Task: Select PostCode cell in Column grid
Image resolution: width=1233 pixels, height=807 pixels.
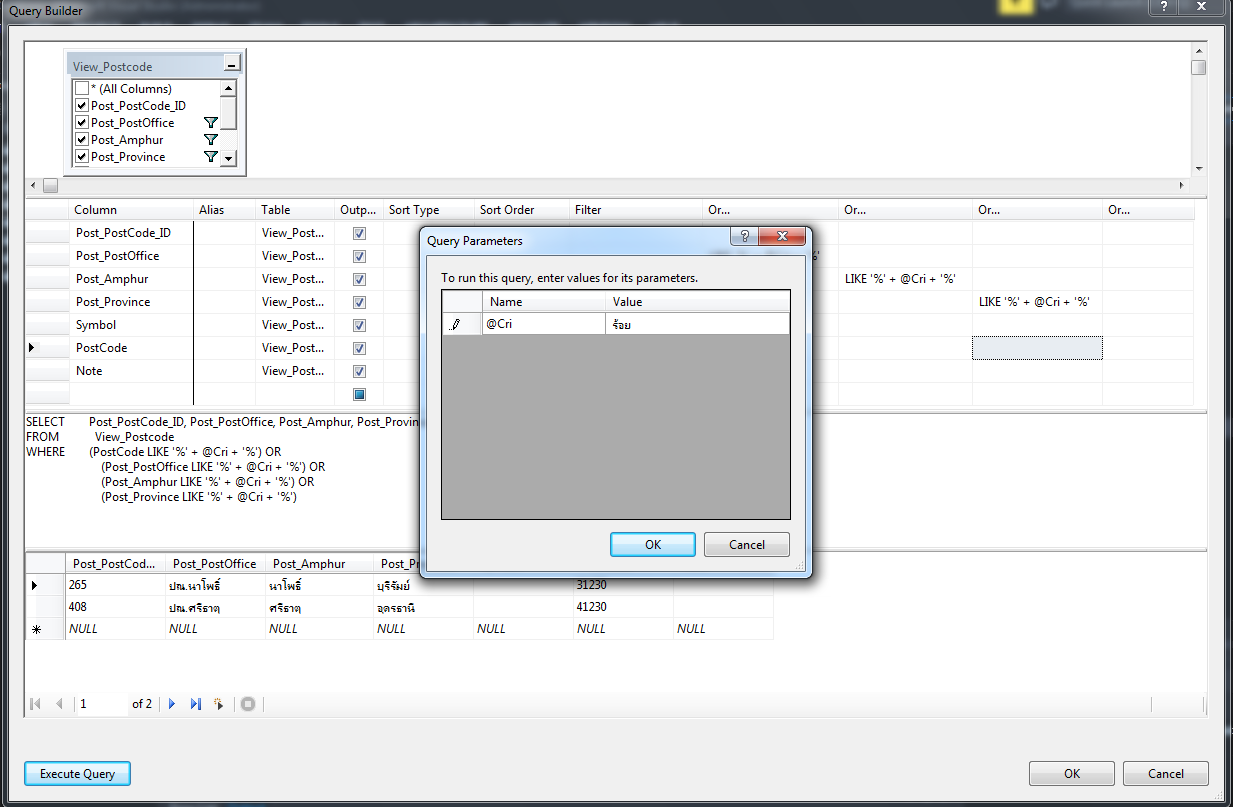Action: tap(131, 348)
